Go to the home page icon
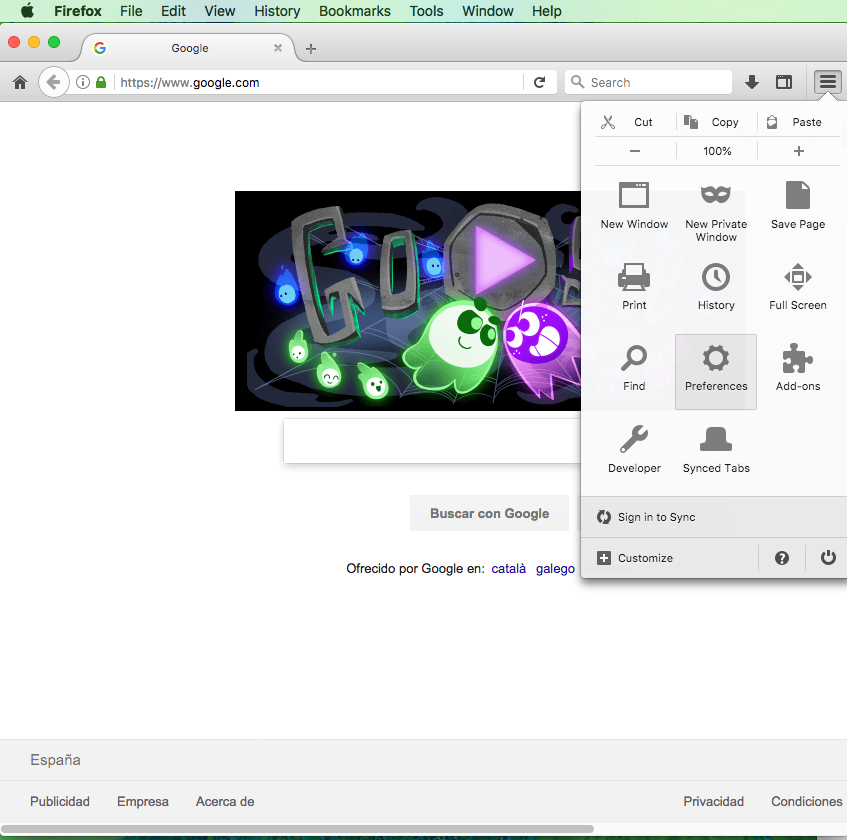This screenshot has height=840, width=847. pyautogui.click(x=20, y=82)
